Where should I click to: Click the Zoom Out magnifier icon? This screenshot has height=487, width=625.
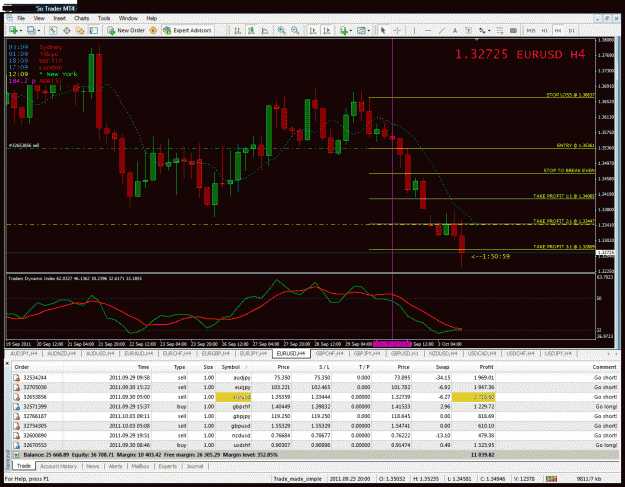point(295,31)
